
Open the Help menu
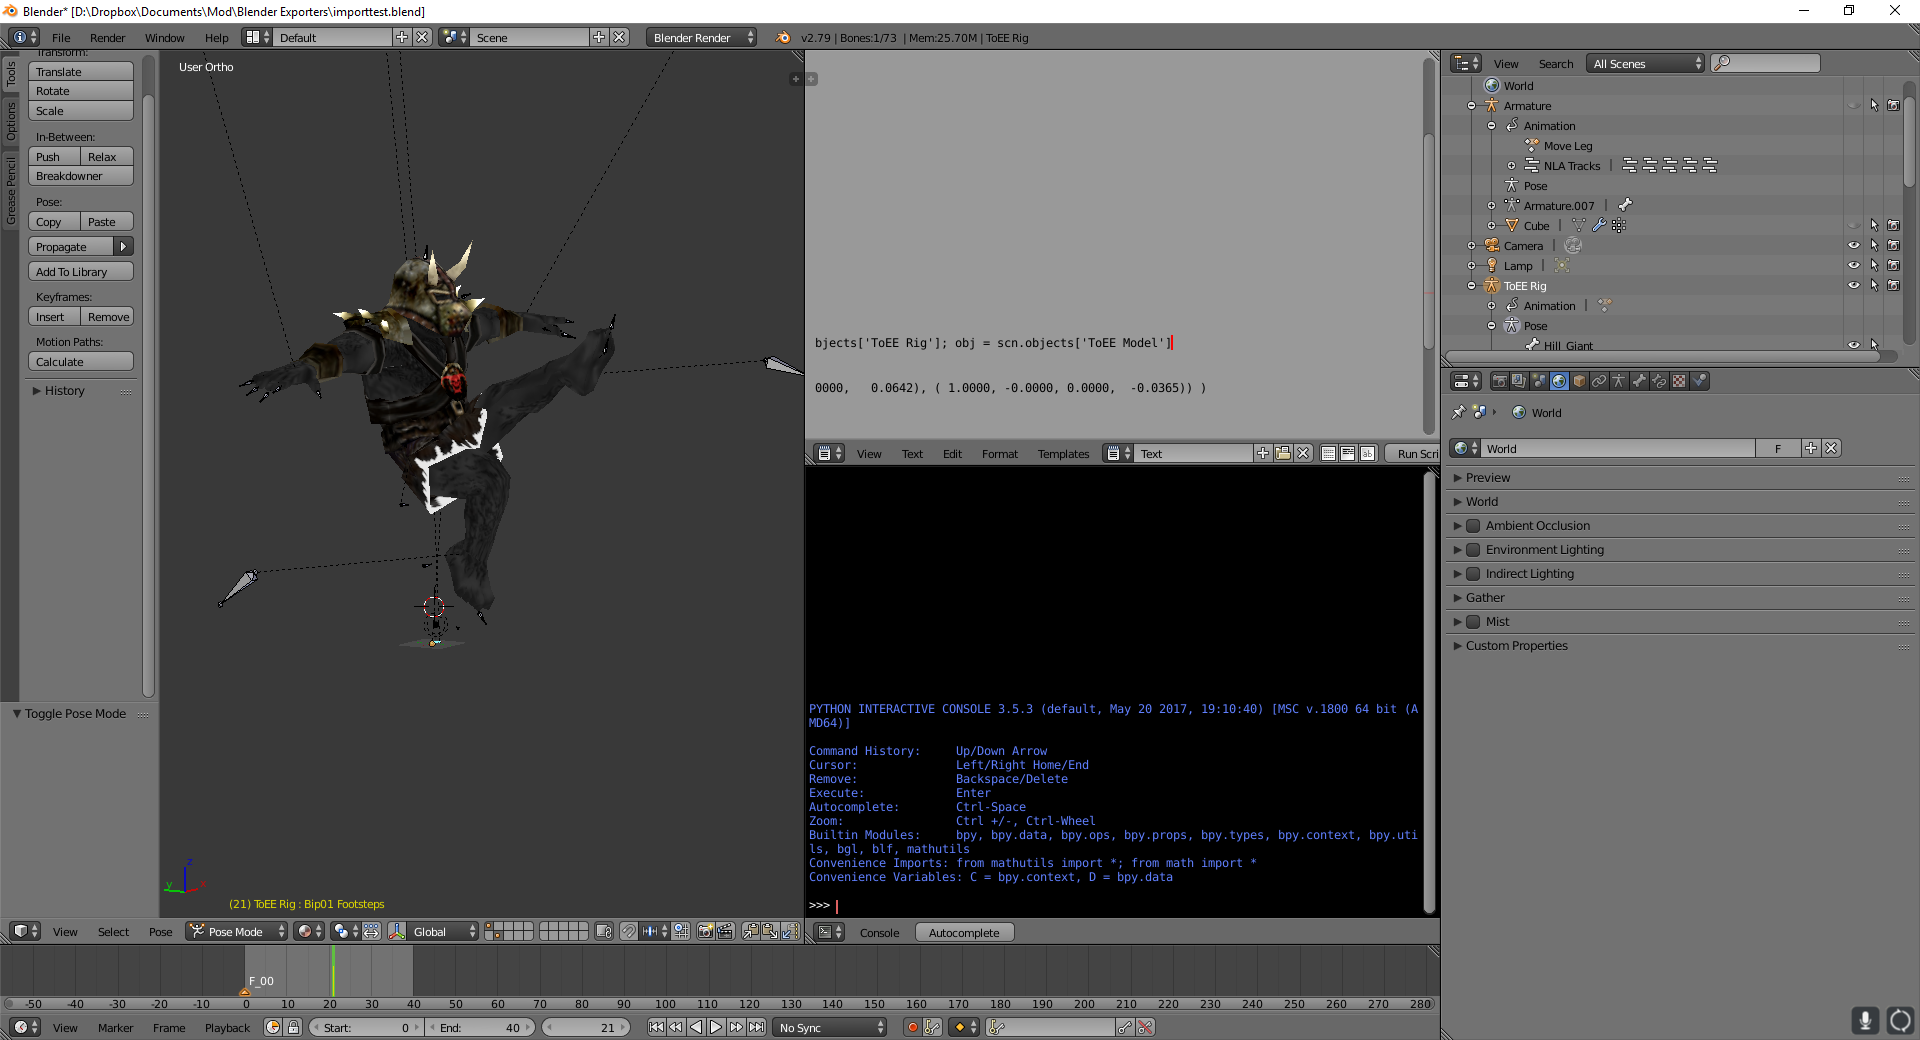(216, 38)
